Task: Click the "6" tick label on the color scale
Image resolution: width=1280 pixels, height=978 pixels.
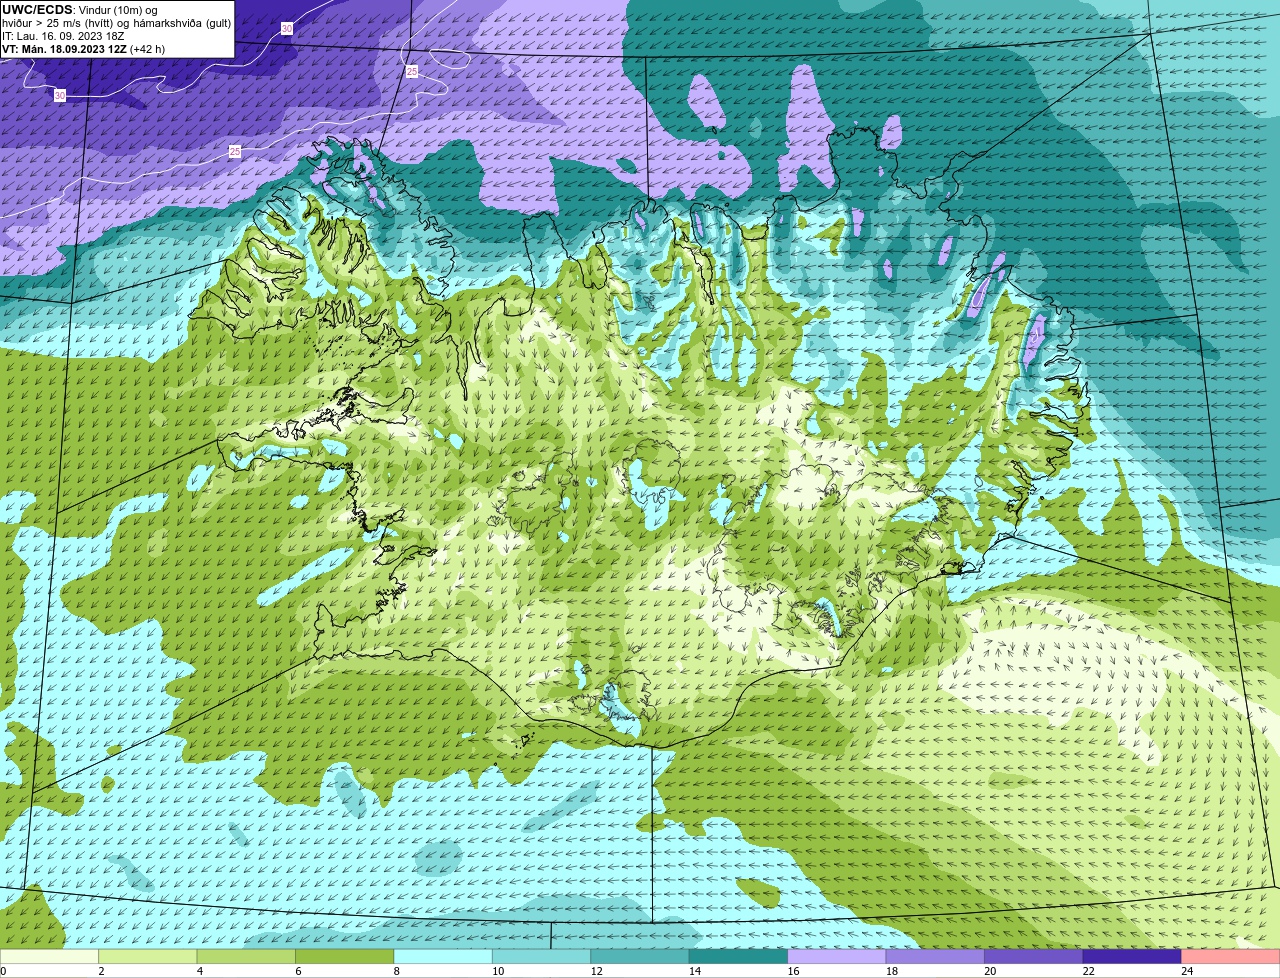Action: coord(298,971)
